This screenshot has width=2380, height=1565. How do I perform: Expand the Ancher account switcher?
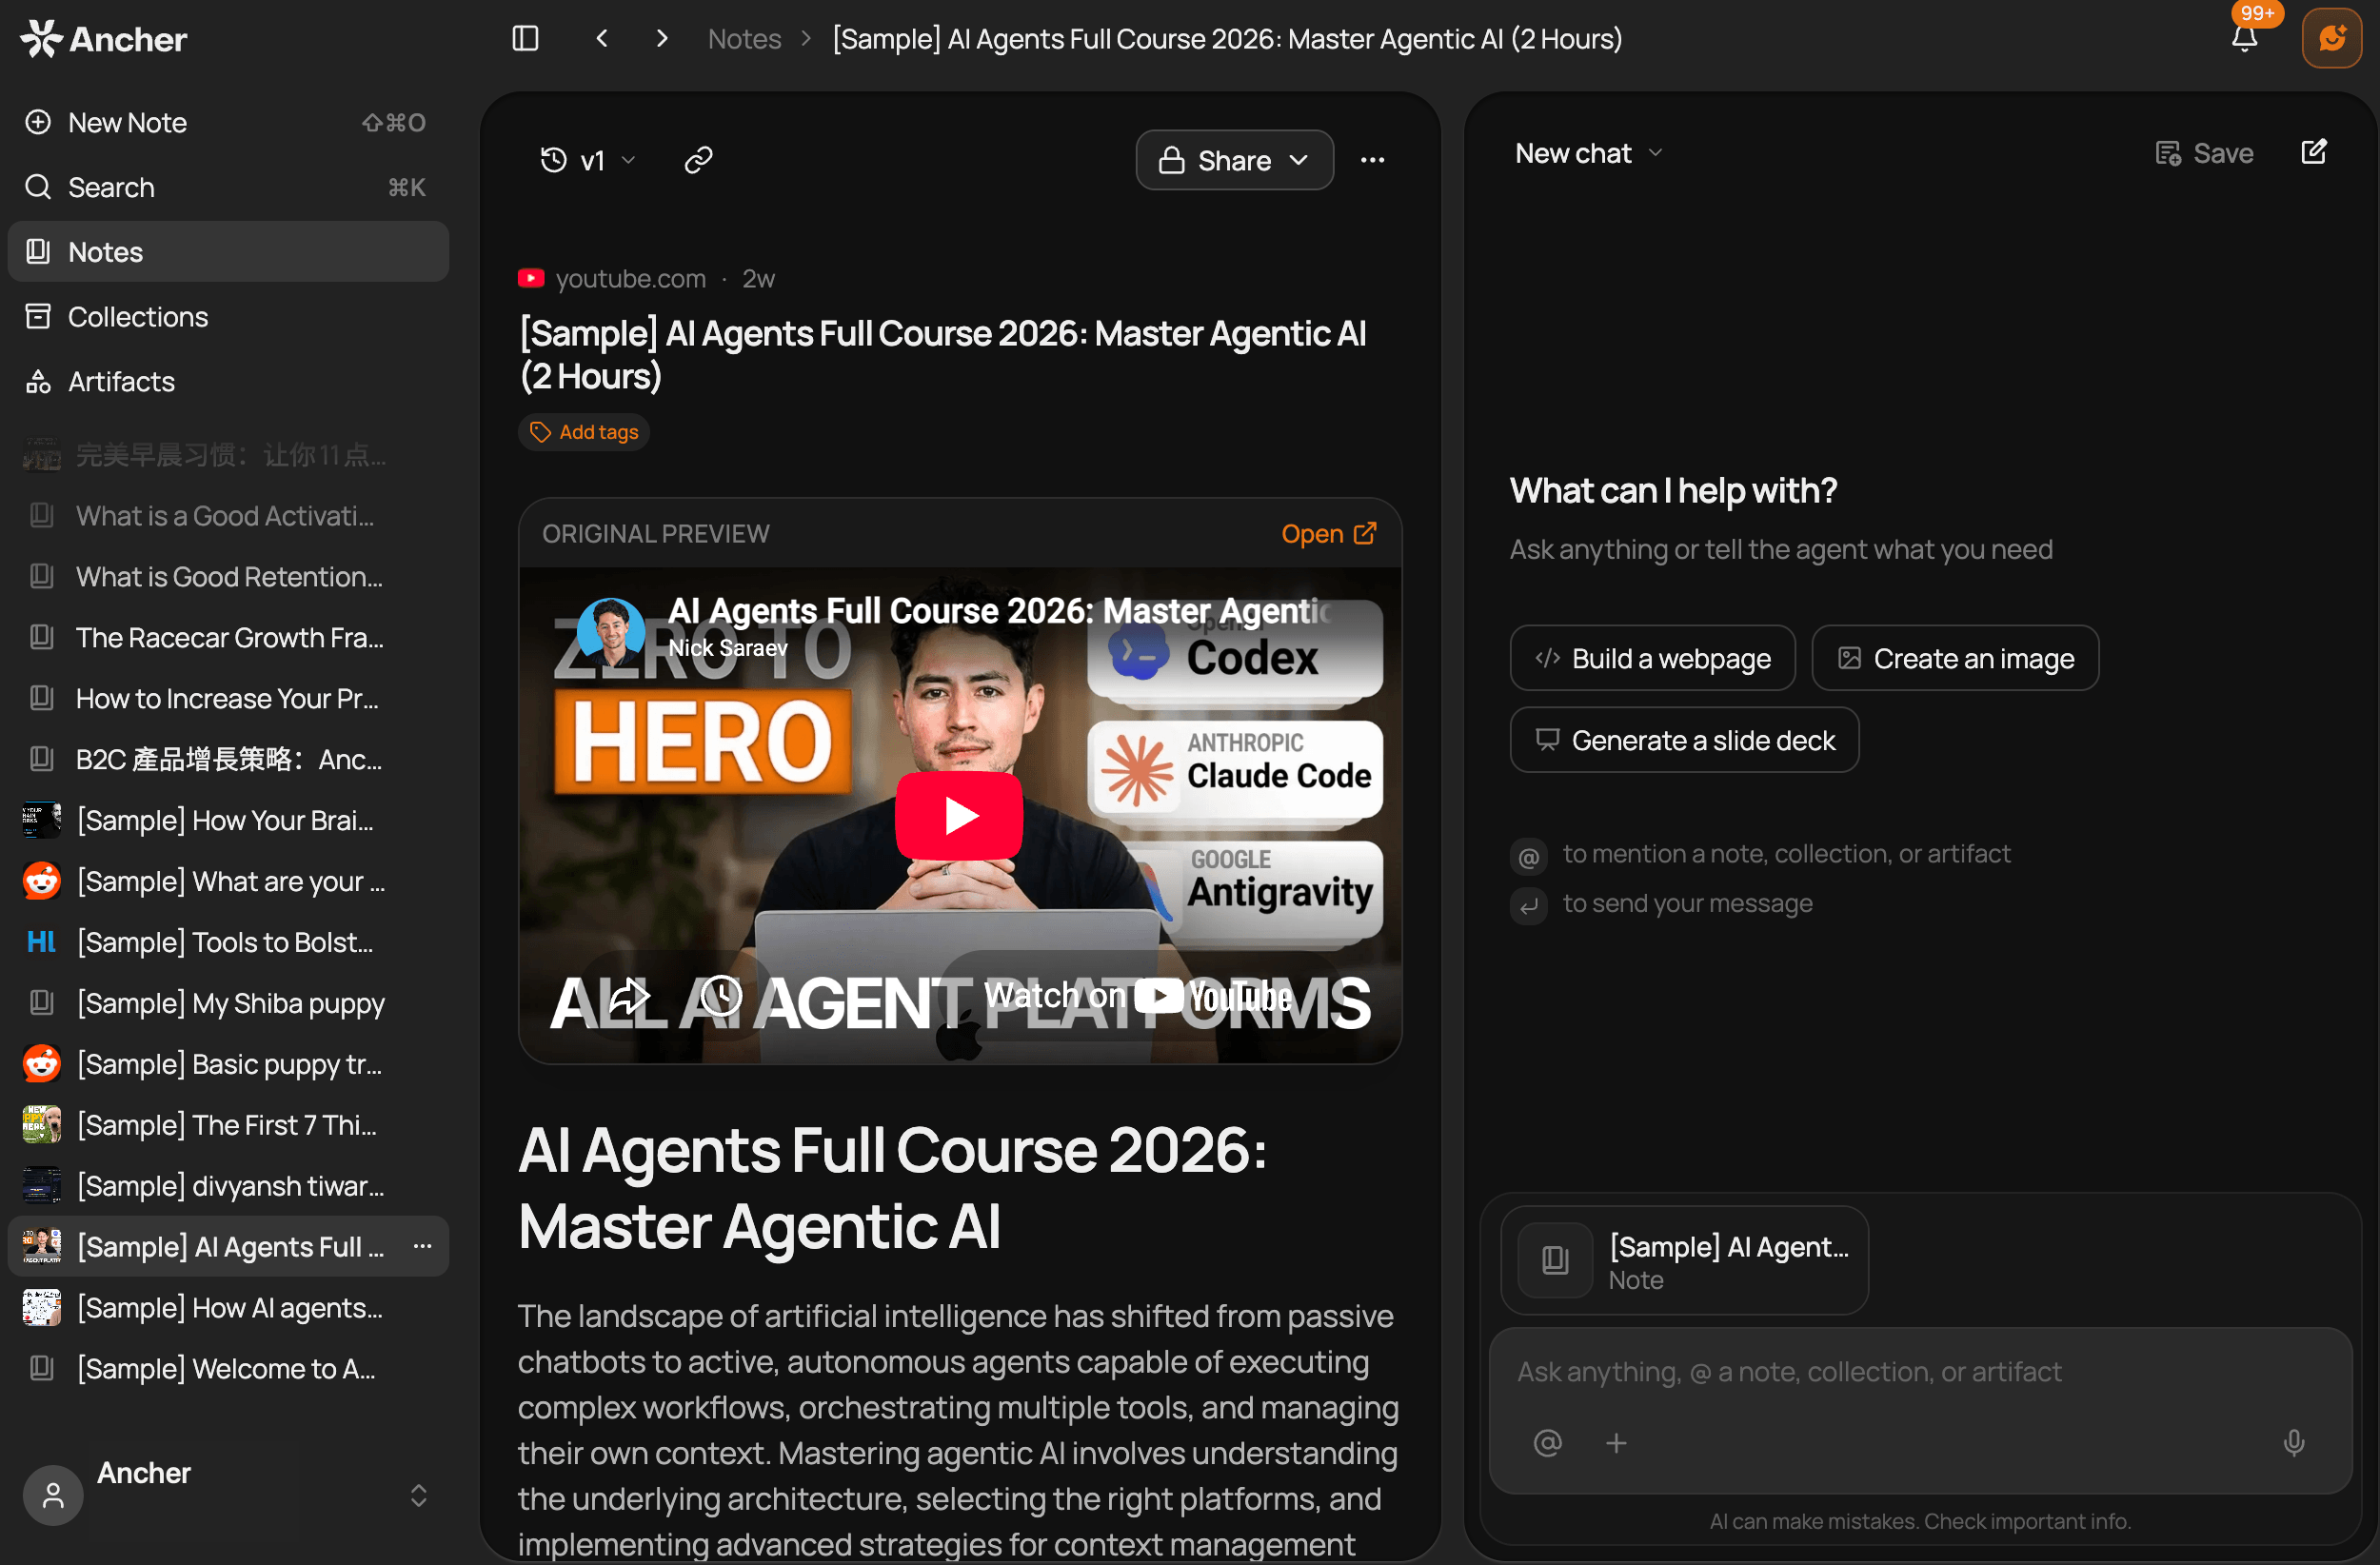(x=418, y=1495)
